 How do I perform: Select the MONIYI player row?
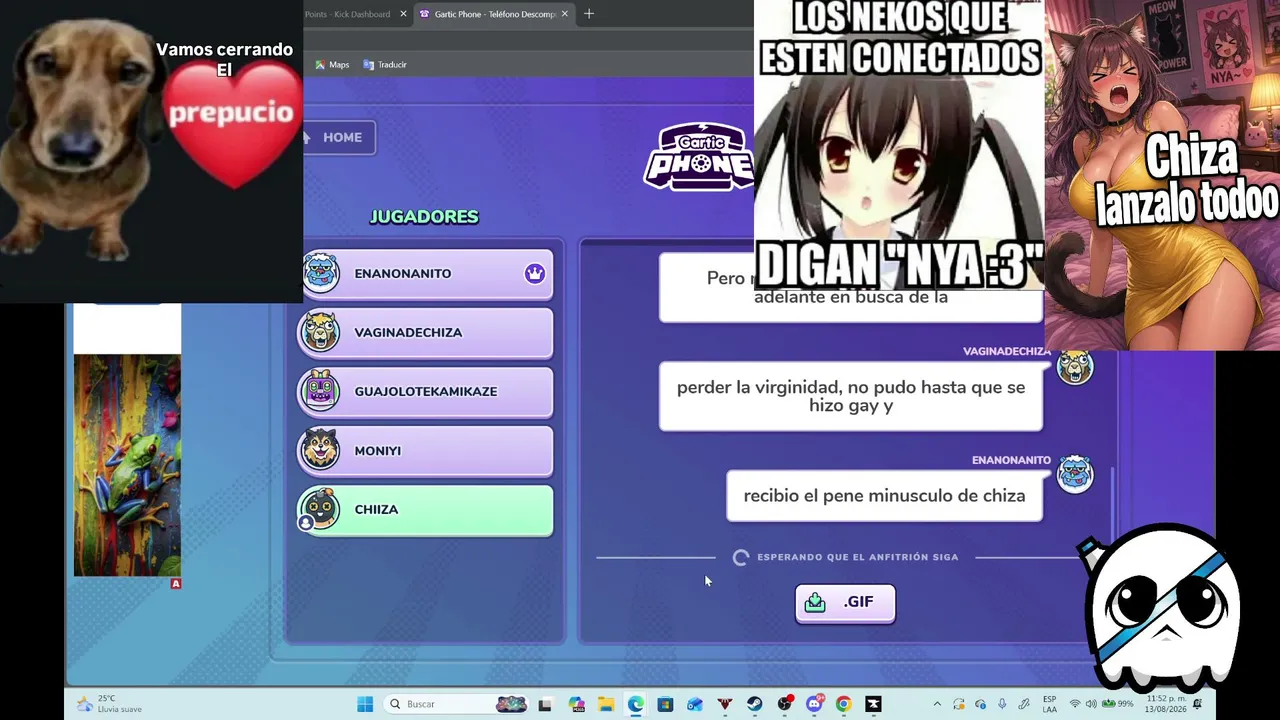tap(426, 450)
